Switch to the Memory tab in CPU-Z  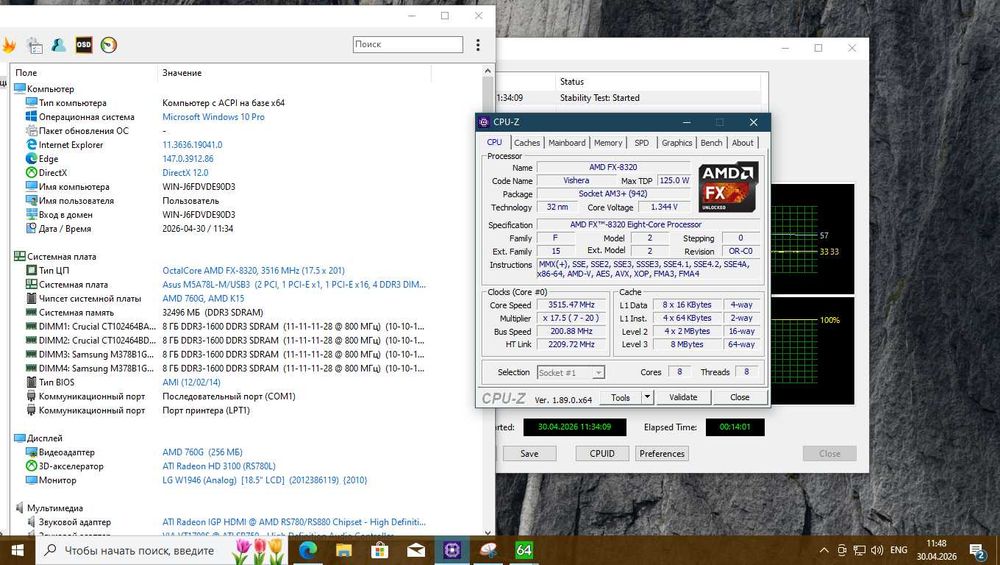click(608, 143)
